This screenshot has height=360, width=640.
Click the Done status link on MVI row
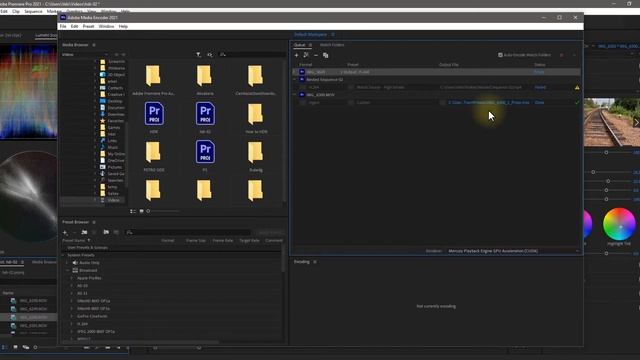click(x=539, y=102)
